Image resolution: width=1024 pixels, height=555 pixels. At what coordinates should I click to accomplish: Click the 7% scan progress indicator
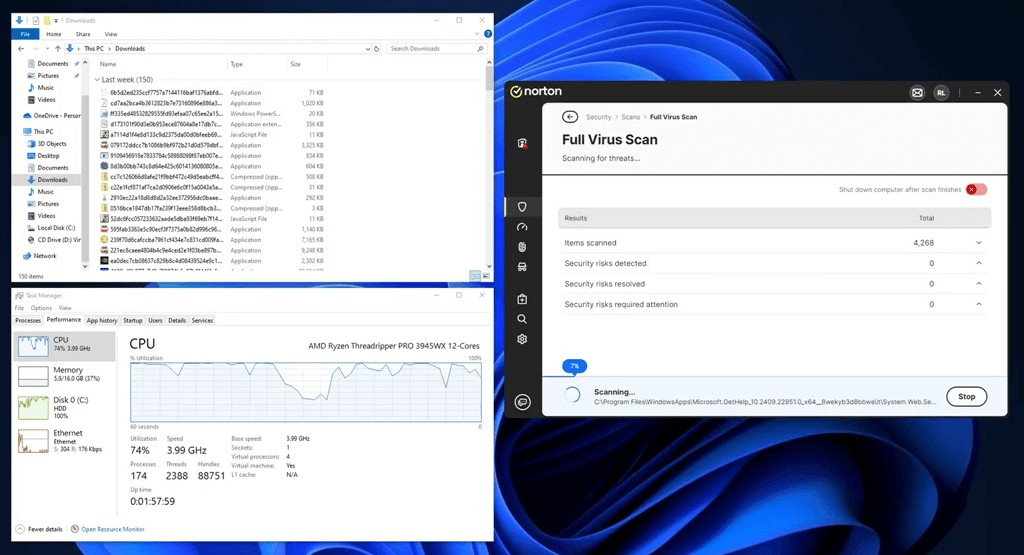point(575,366)
